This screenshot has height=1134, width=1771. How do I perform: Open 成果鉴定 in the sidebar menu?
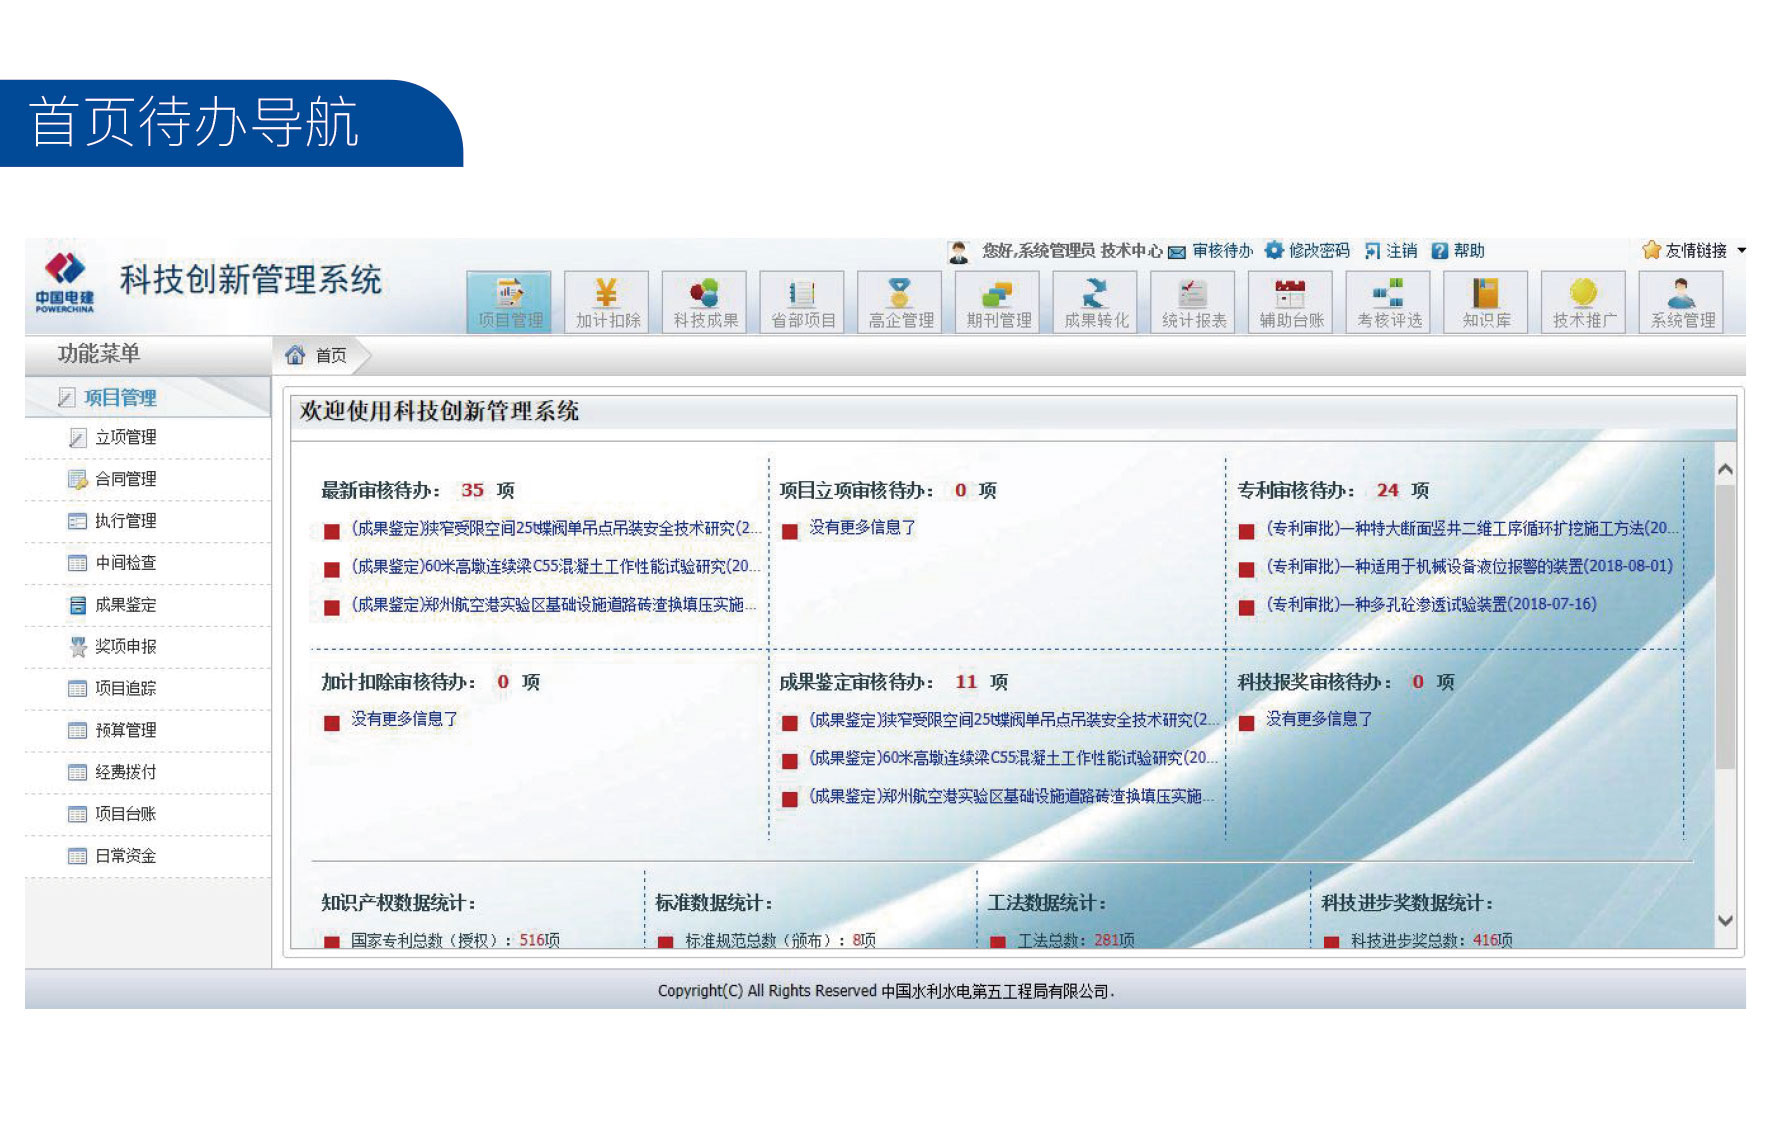click(x=125, y=605)
